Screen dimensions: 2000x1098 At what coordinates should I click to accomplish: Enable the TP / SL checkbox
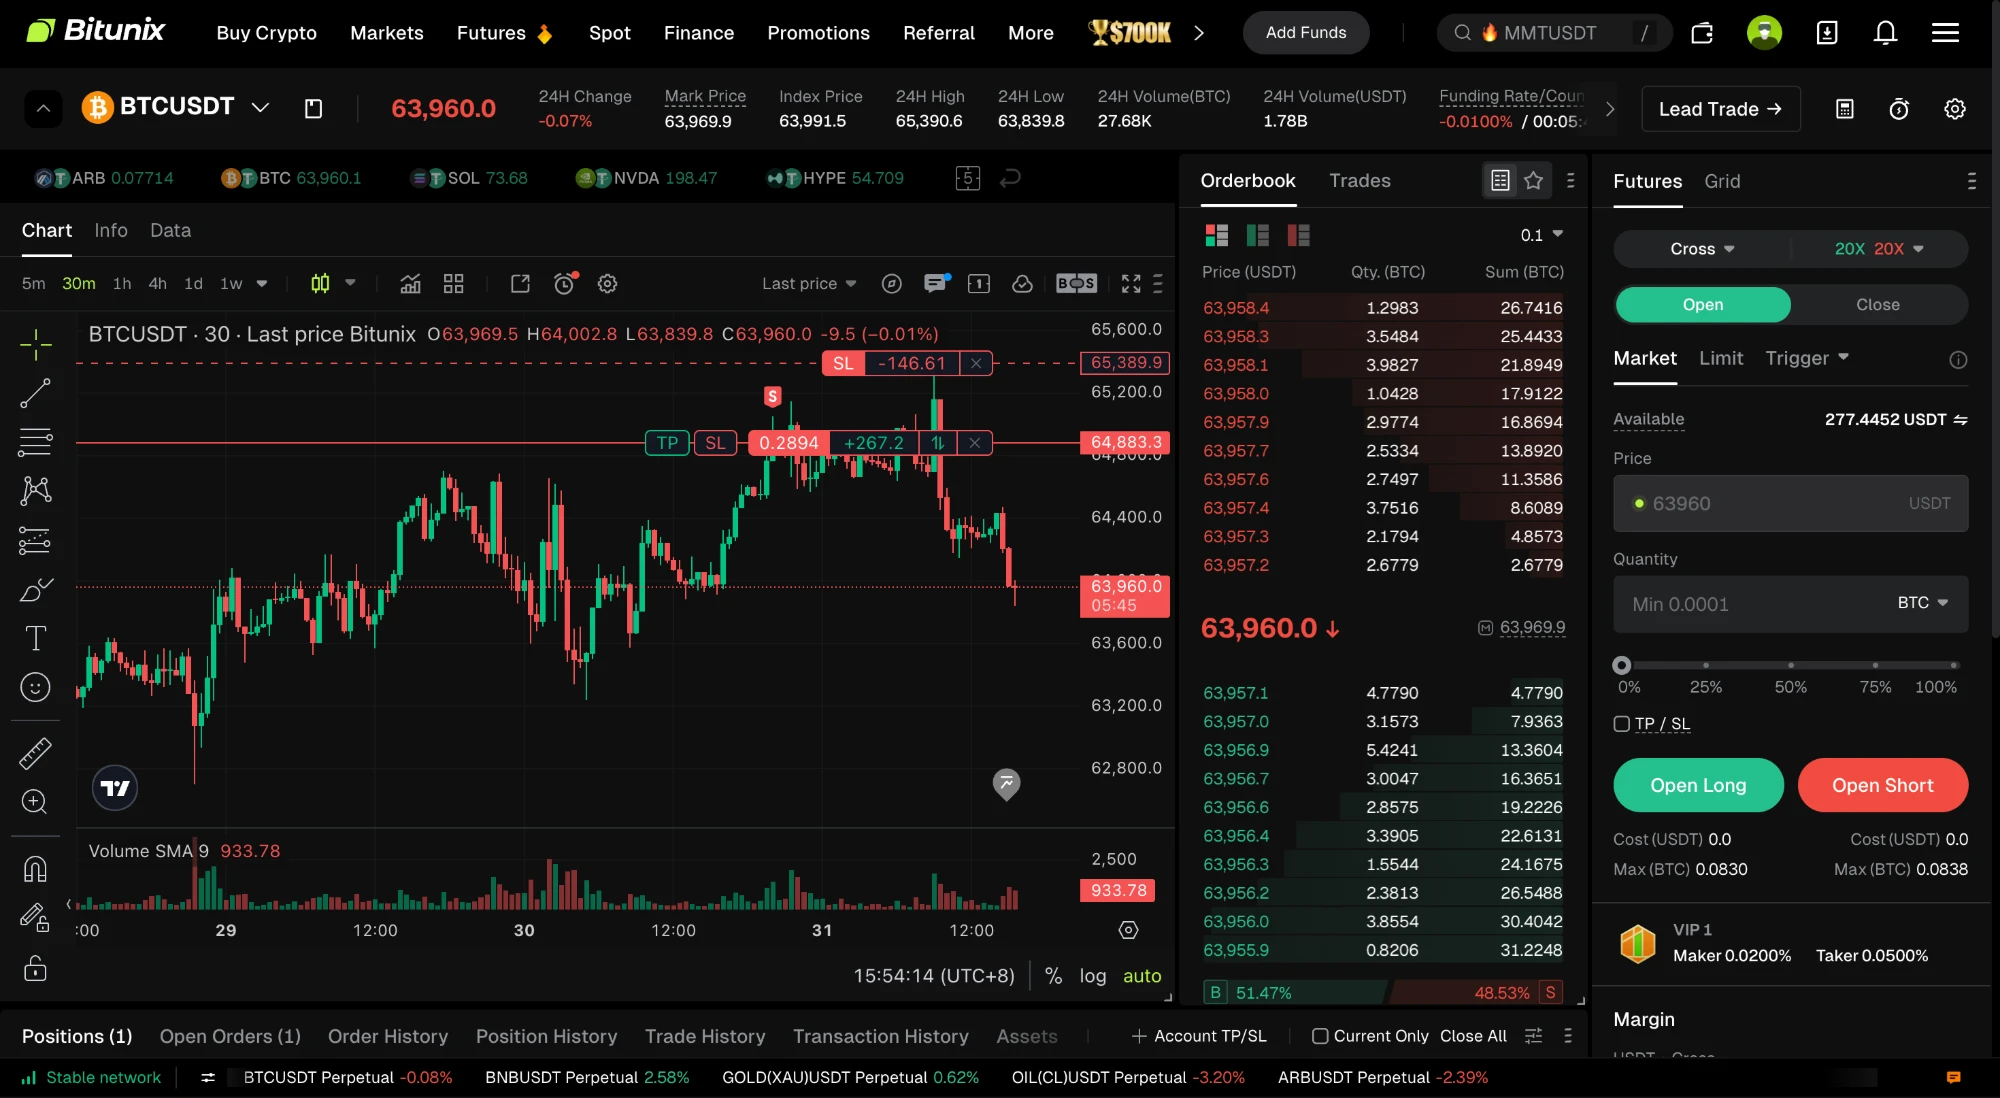pyautogui.click(x=1621, y=724)
